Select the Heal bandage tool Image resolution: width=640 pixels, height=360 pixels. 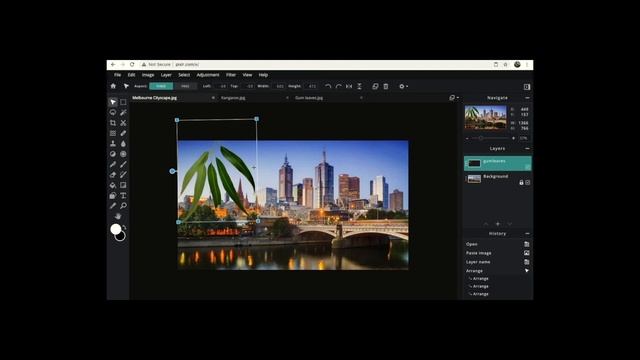tap(123, 133)
